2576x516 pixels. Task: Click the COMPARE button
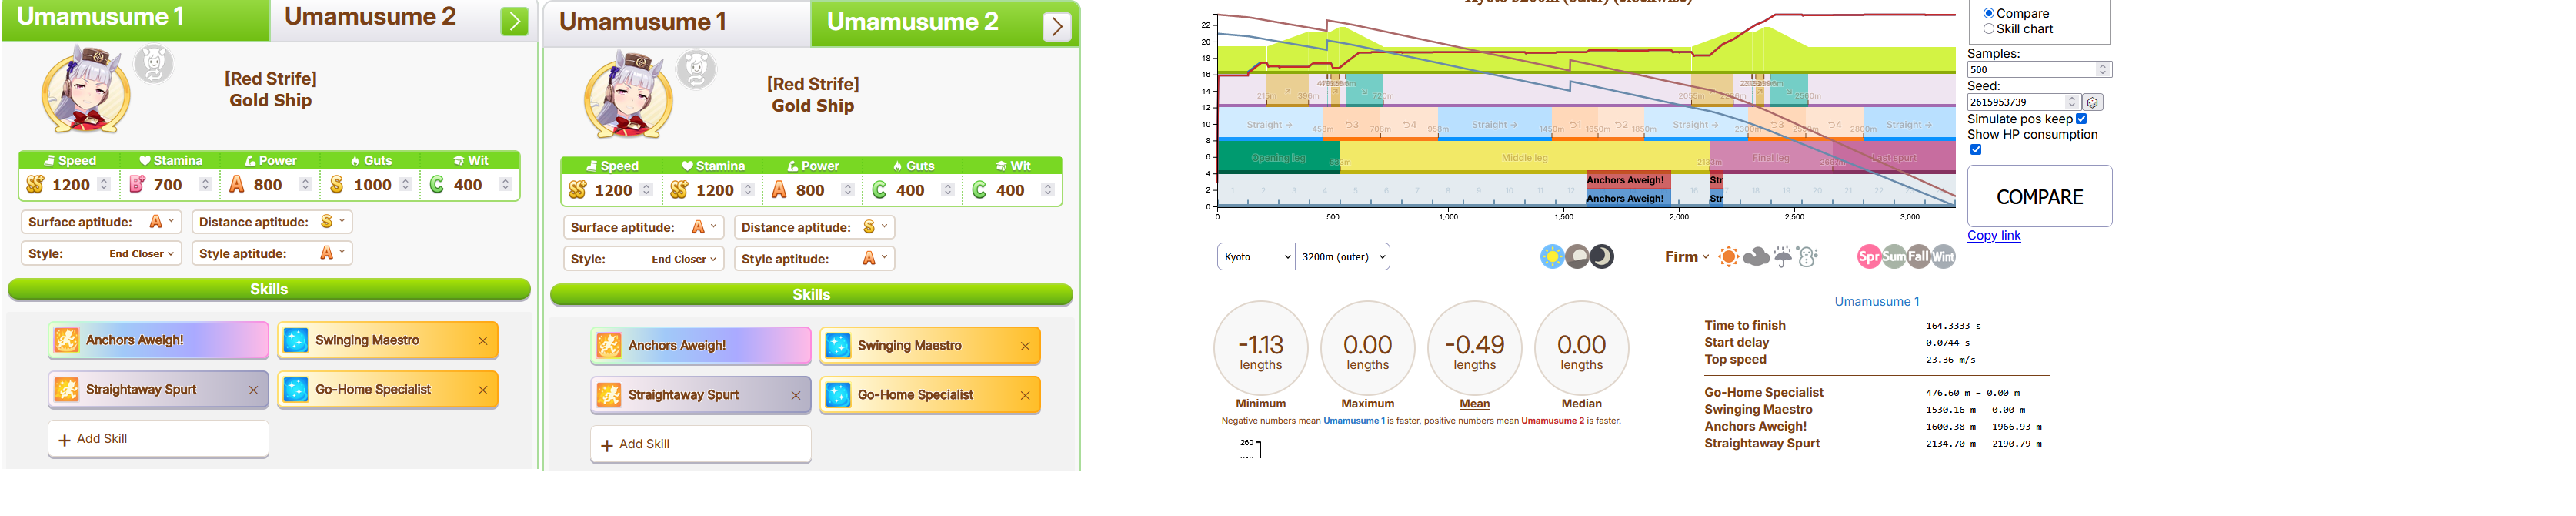(2039, 197)
